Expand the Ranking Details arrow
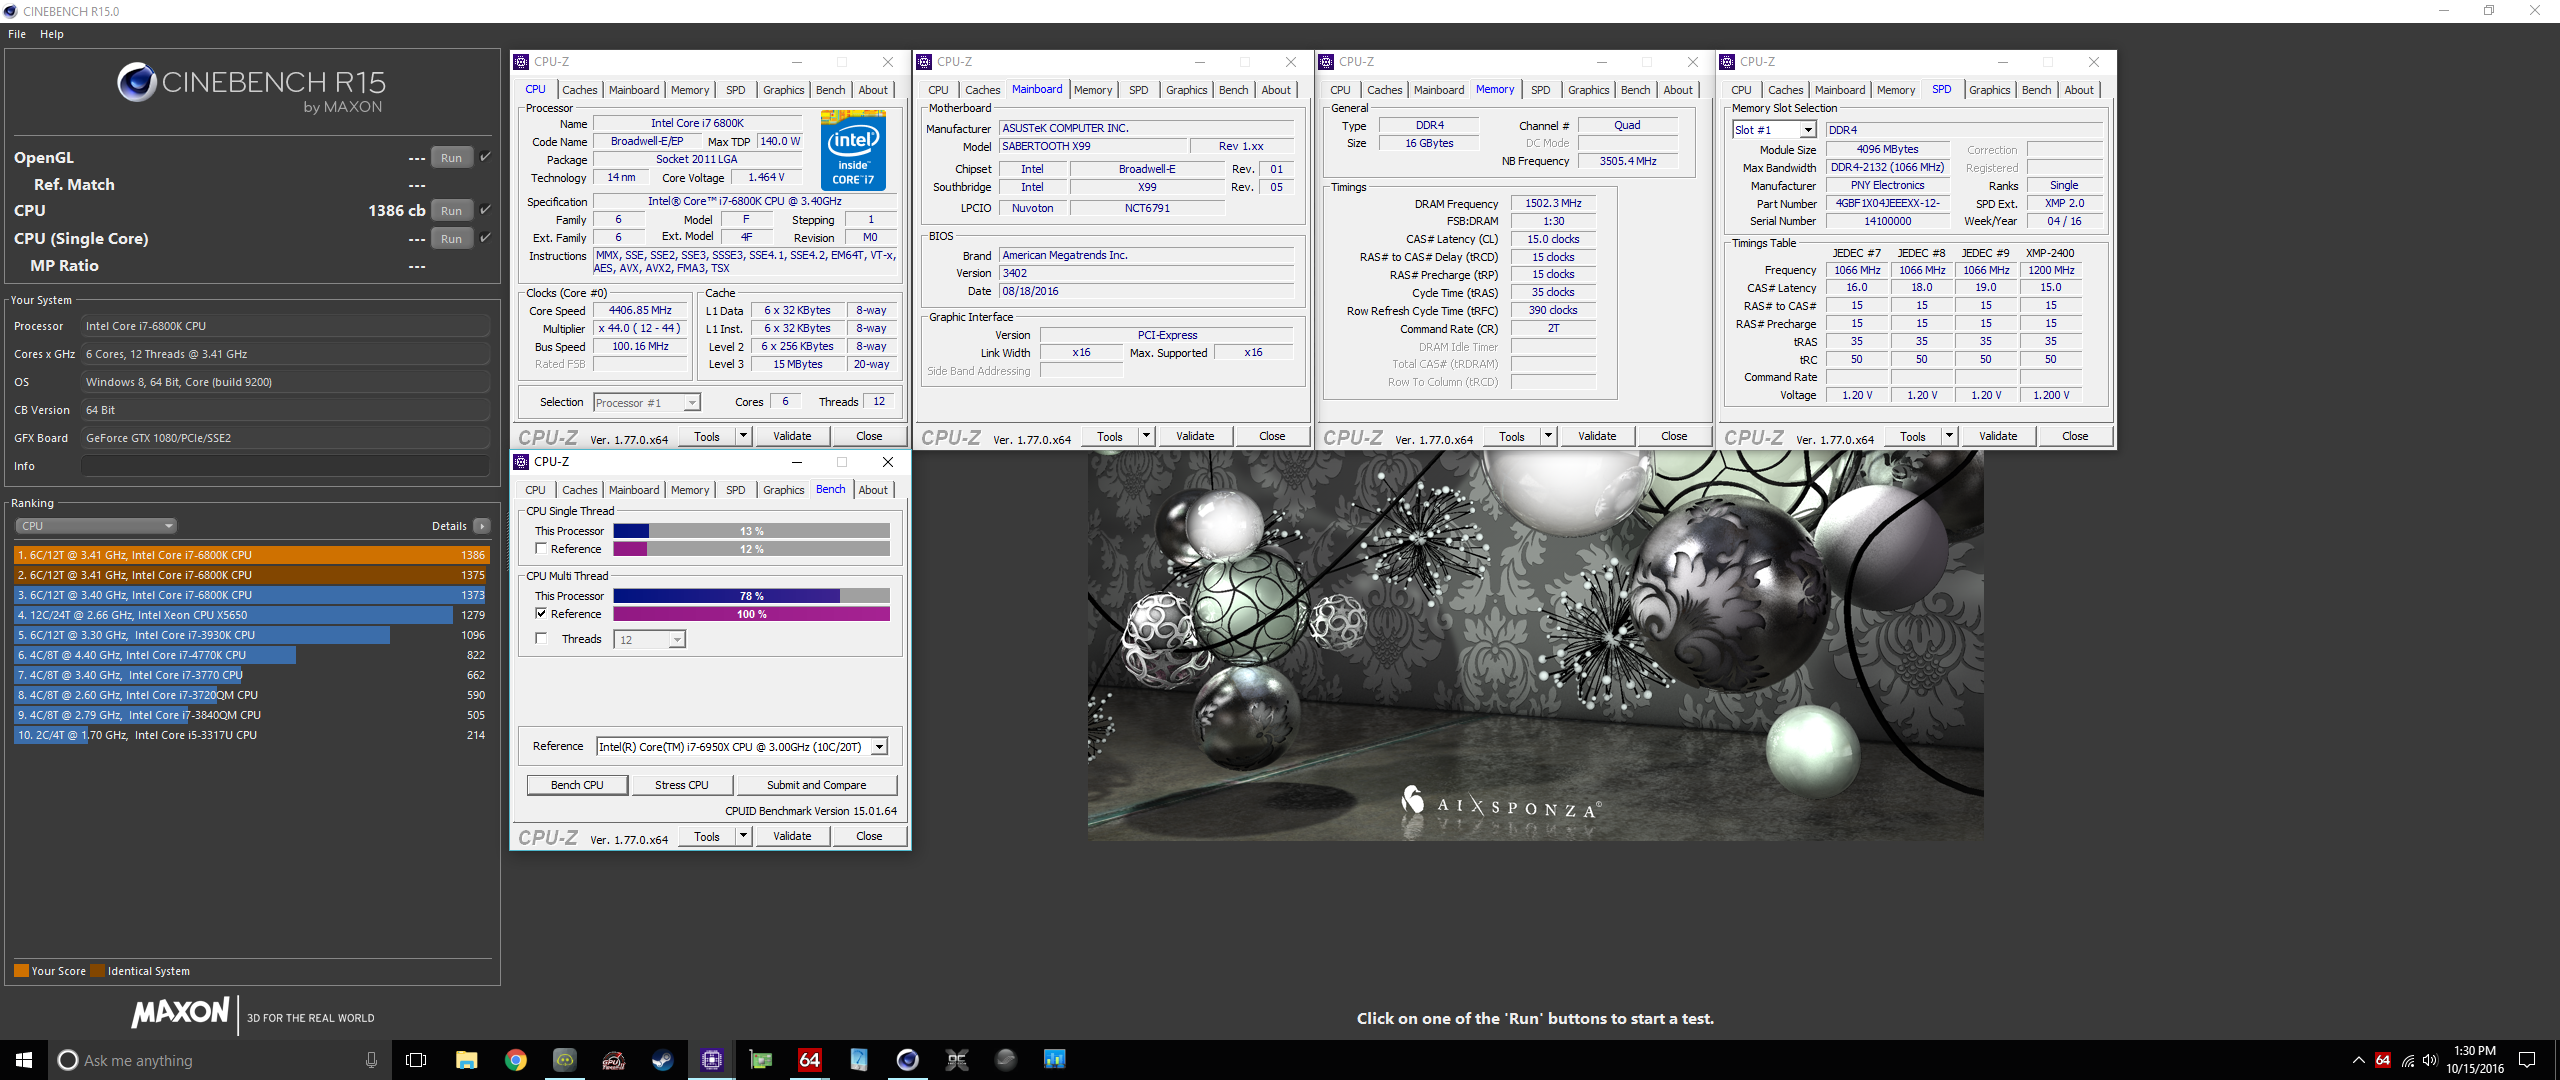Screen dimensions: 2560x1080 pyautogui.click(x=482, y=526)
